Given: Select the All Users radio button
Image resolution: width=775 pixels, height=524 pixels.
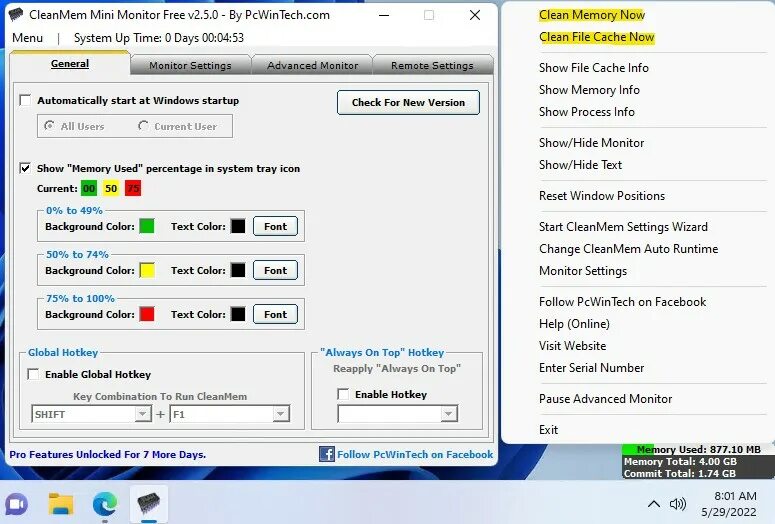Looking at the screenshot, I should 49,126.
